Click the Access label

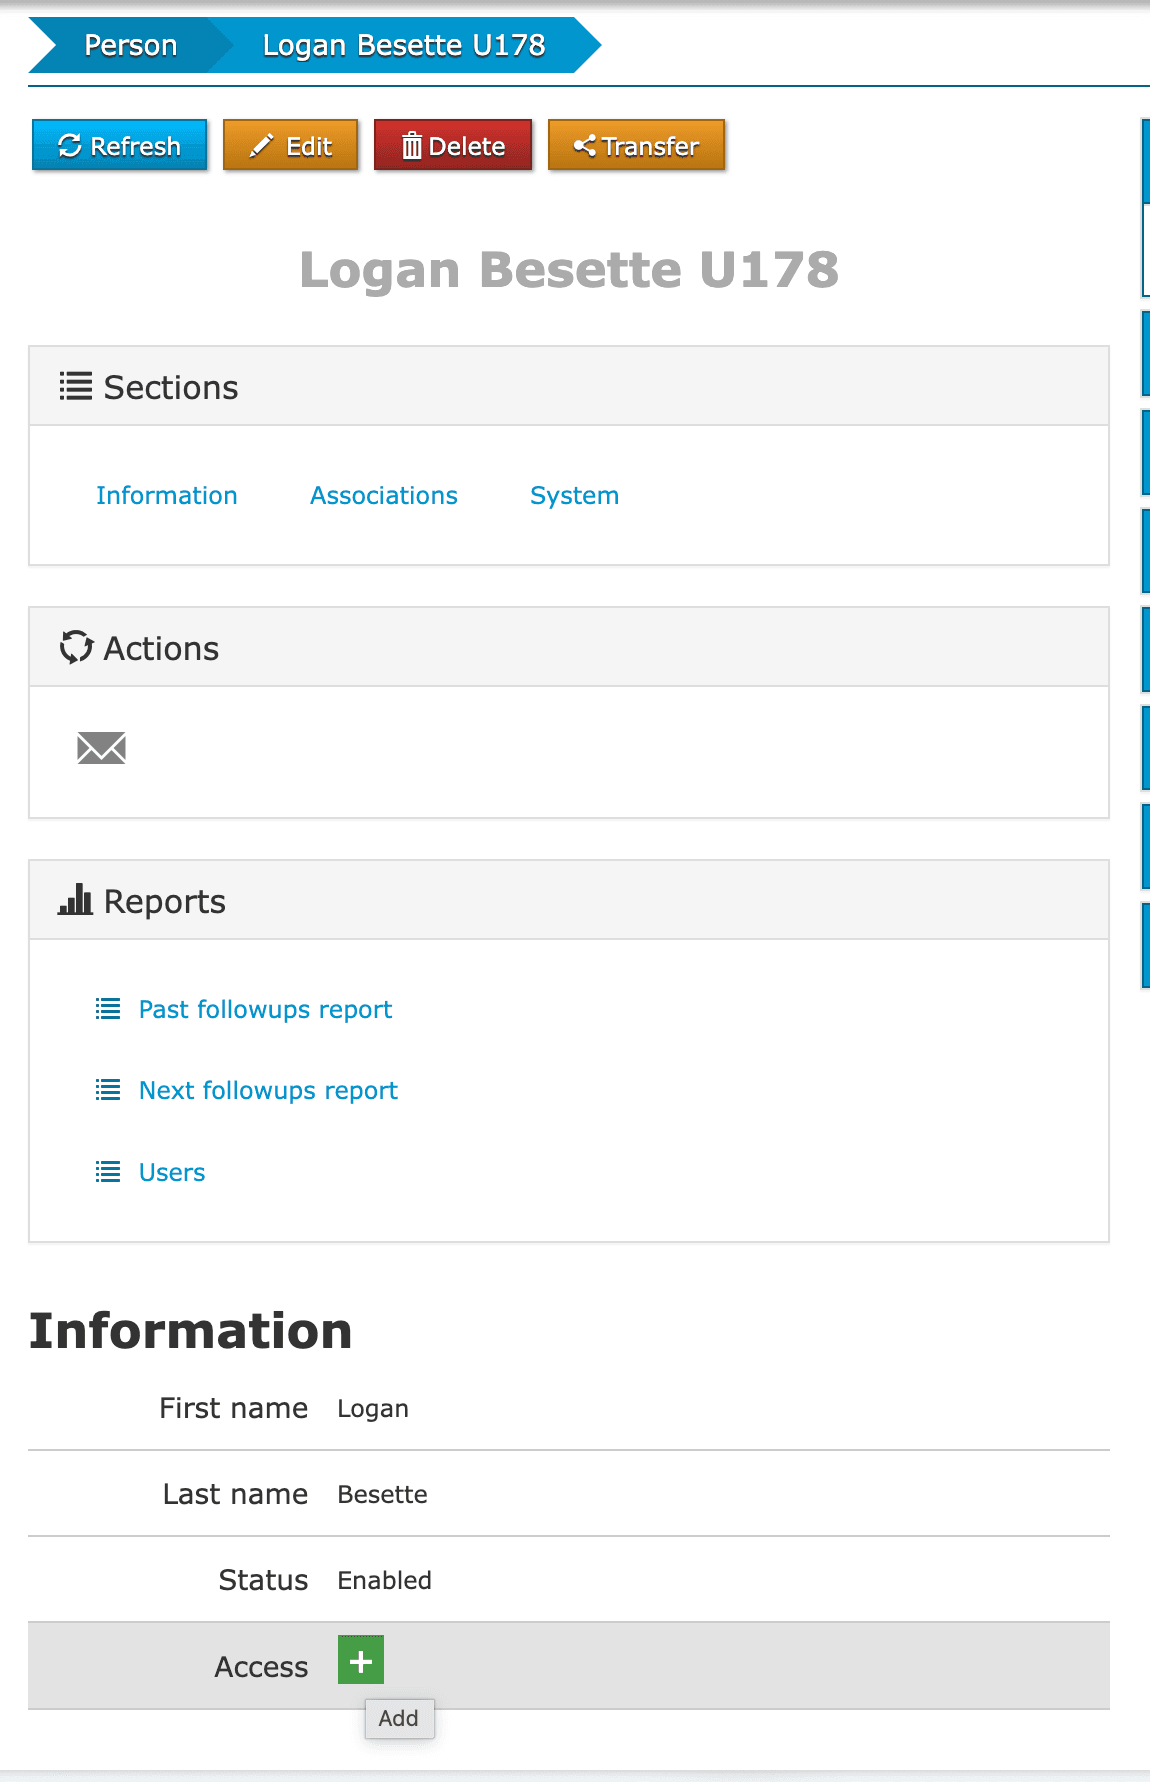pos(262,1667)
